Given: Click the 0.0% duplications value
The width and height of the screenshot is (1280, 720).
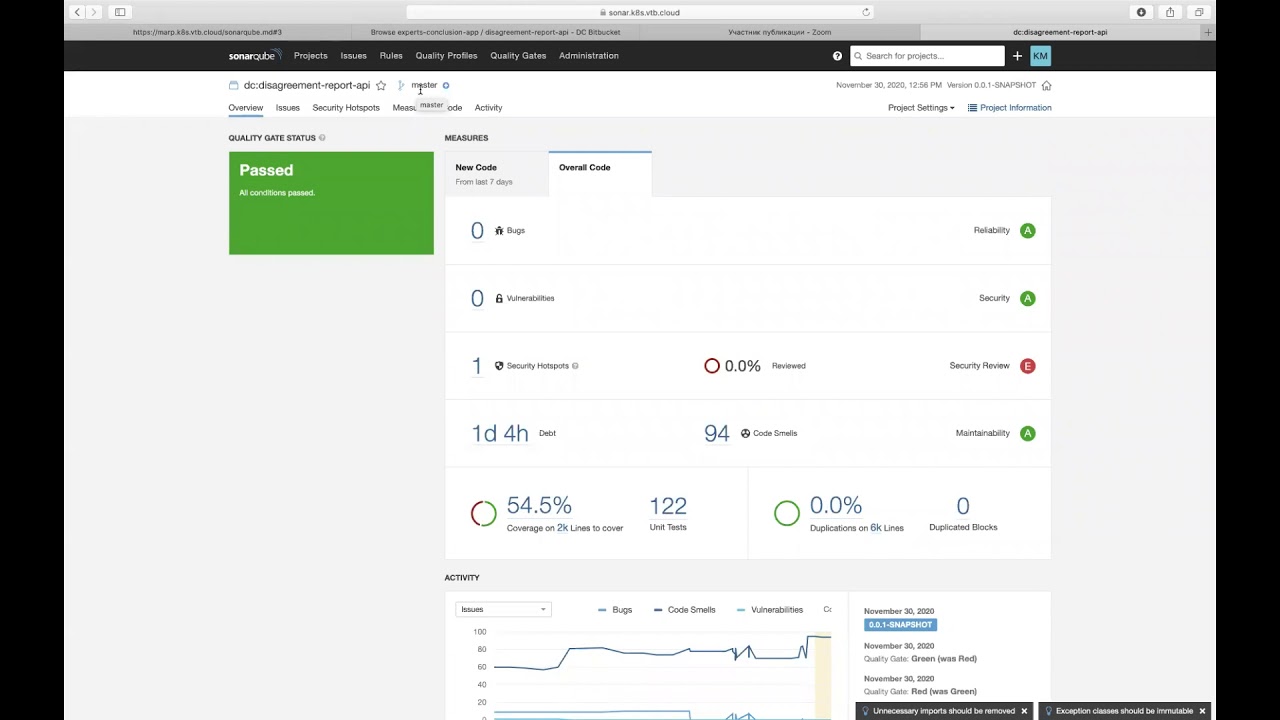Looking at the screenshot, I should tap(836, 506).
